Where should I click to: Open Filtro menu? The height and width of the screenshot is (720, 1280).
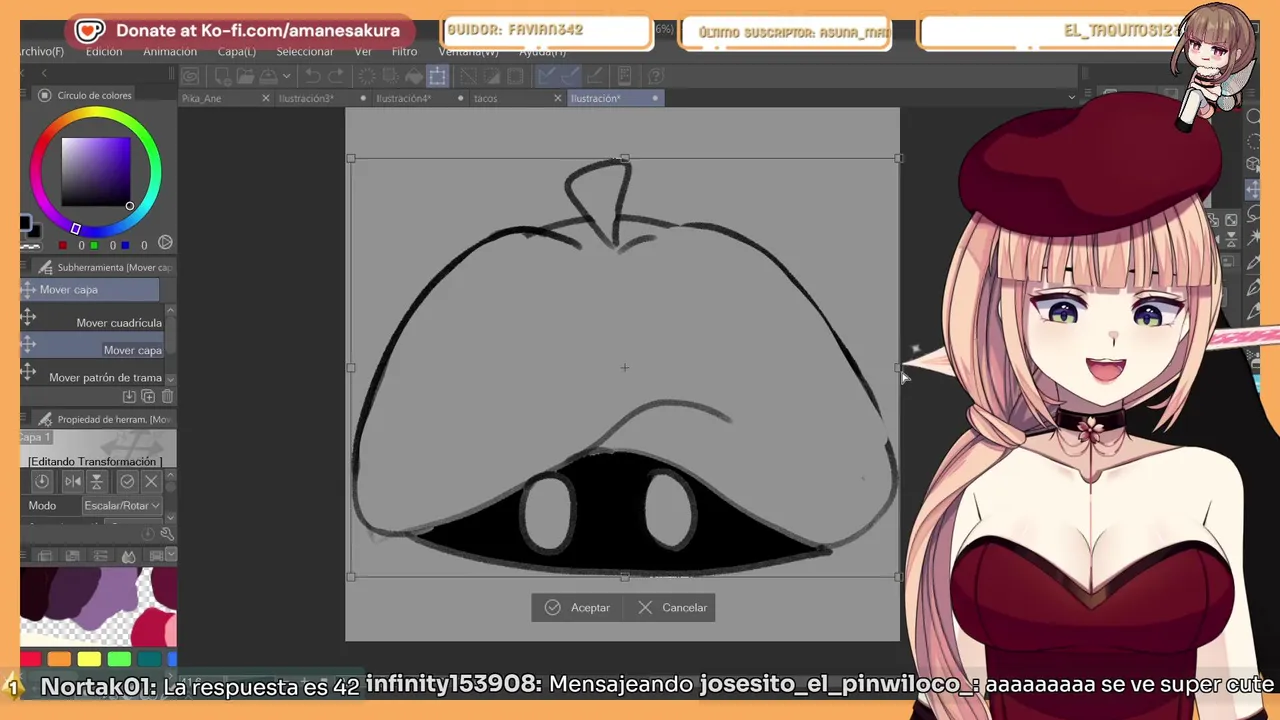[x=404, y=51]
